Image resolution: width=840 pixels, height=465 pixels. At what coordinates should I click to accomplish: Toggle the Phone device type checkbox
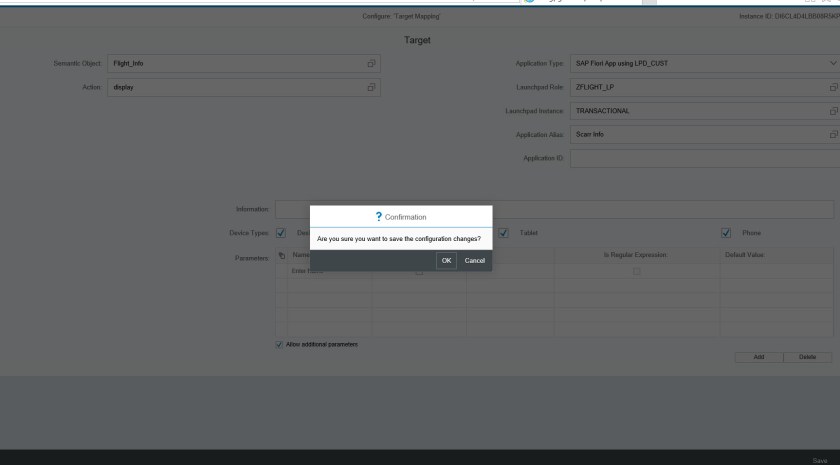726,232
